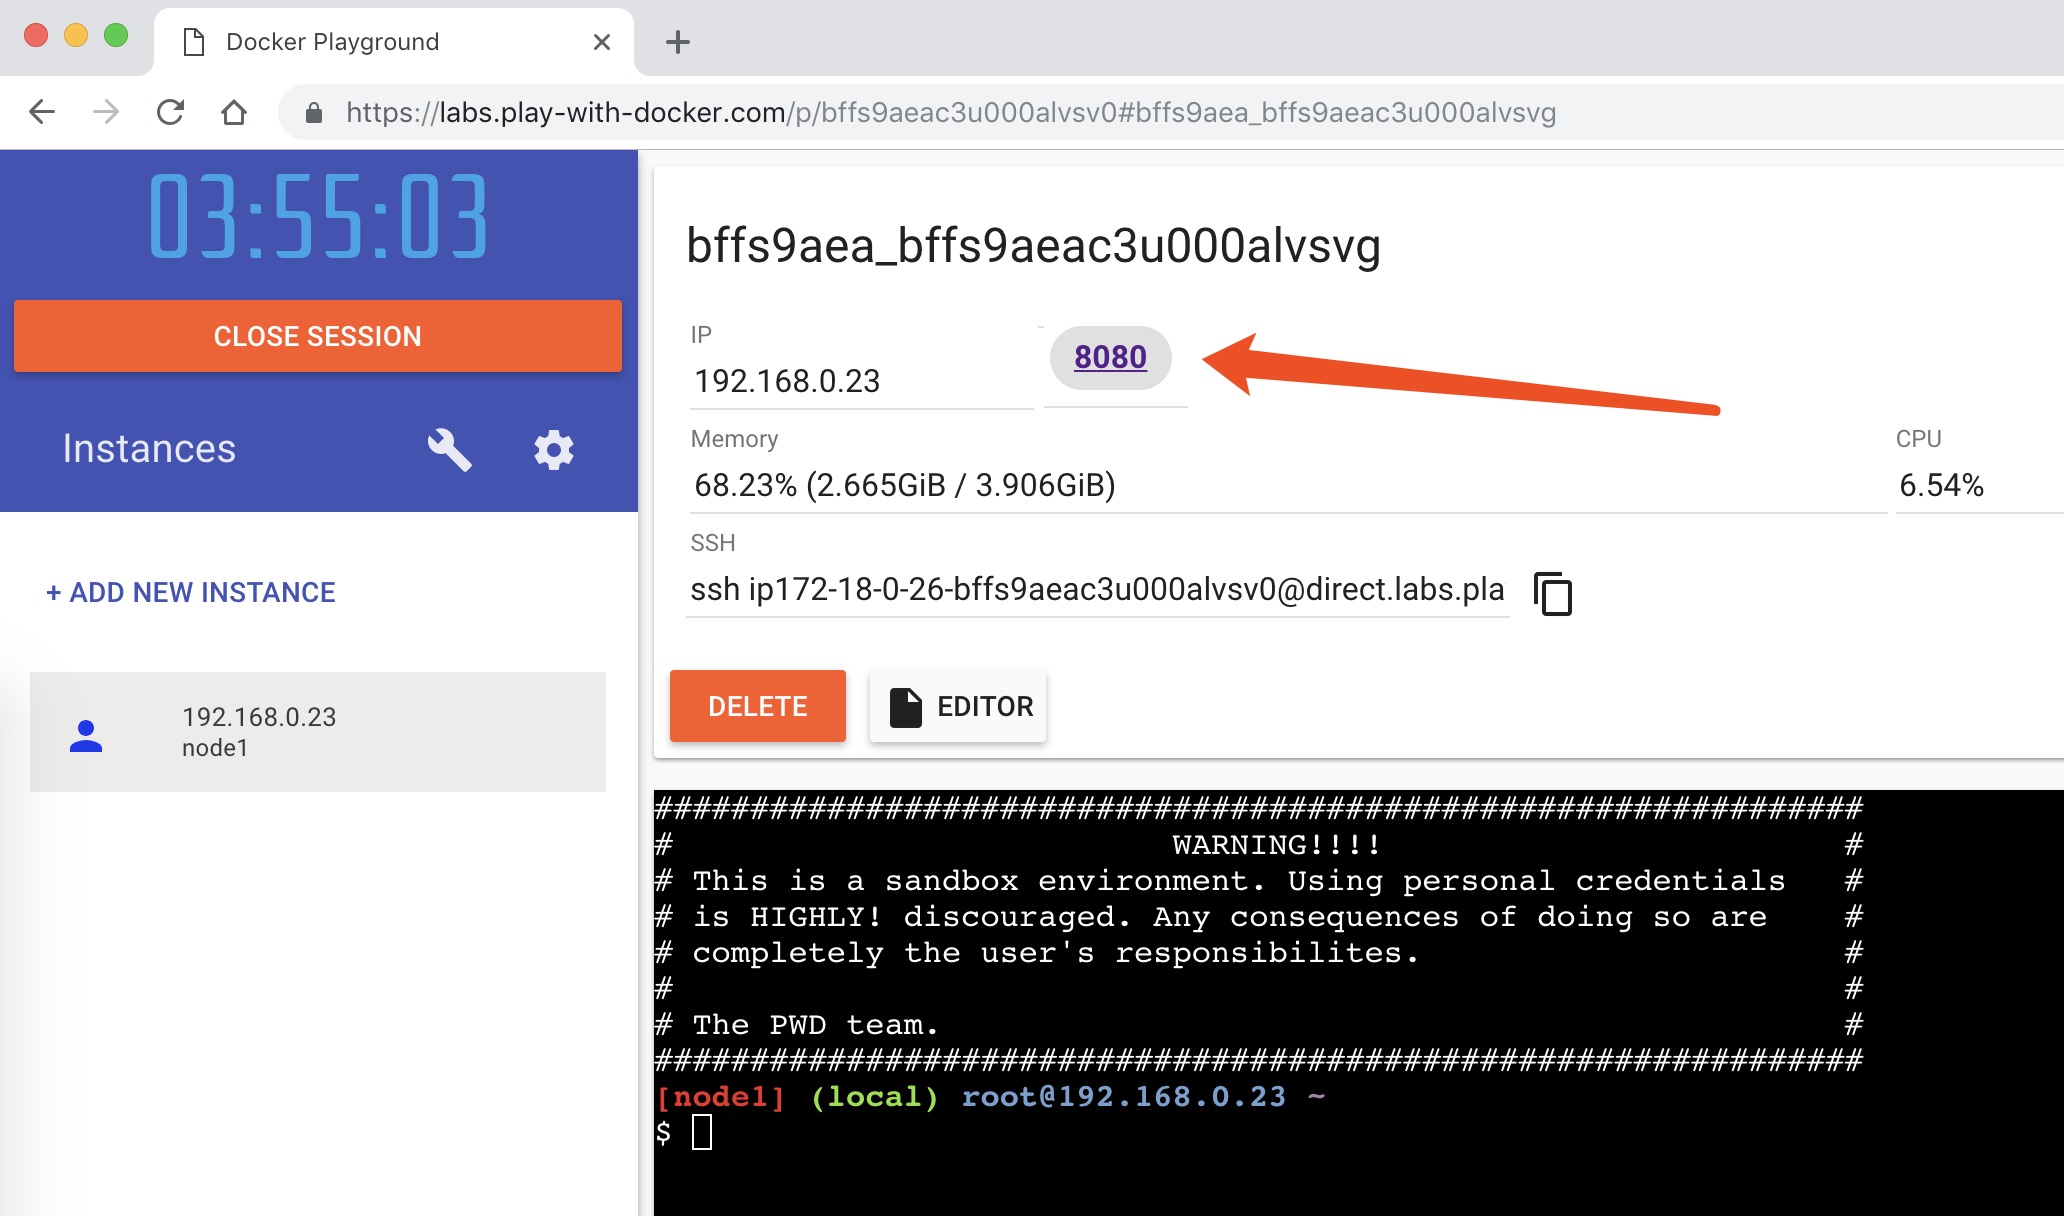Click the lock icon in address bar
This screenshot has height=1216, width=2064.
313,113
